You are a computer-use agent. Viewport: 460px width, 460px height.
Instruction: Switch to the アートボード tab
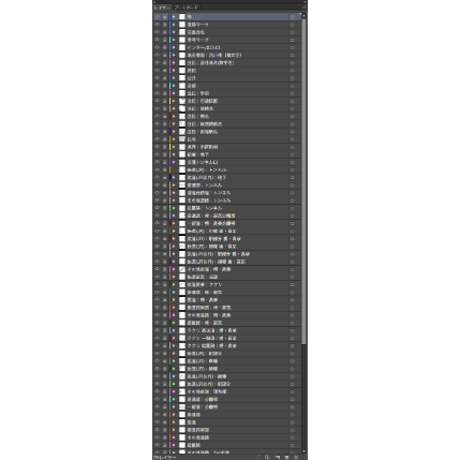coord(186,7)
